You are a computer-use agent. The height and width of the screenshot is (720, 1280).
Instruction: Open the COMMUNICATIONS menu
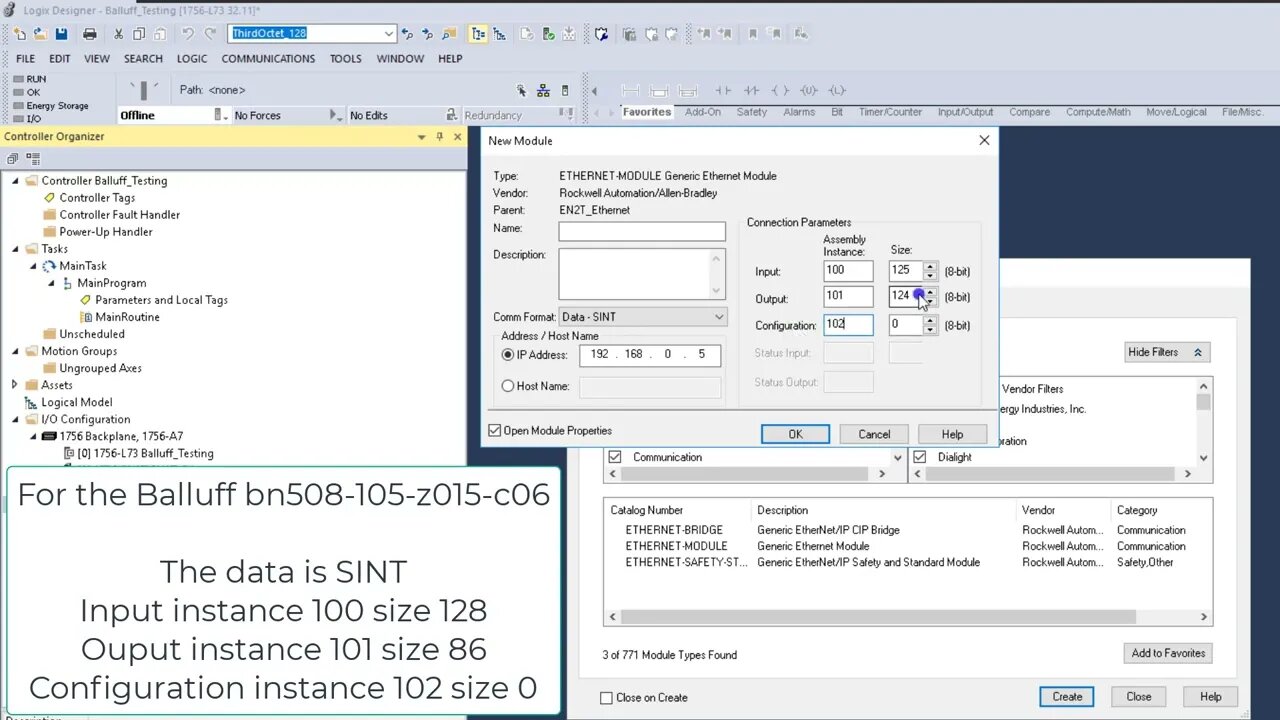pos(268,59)
